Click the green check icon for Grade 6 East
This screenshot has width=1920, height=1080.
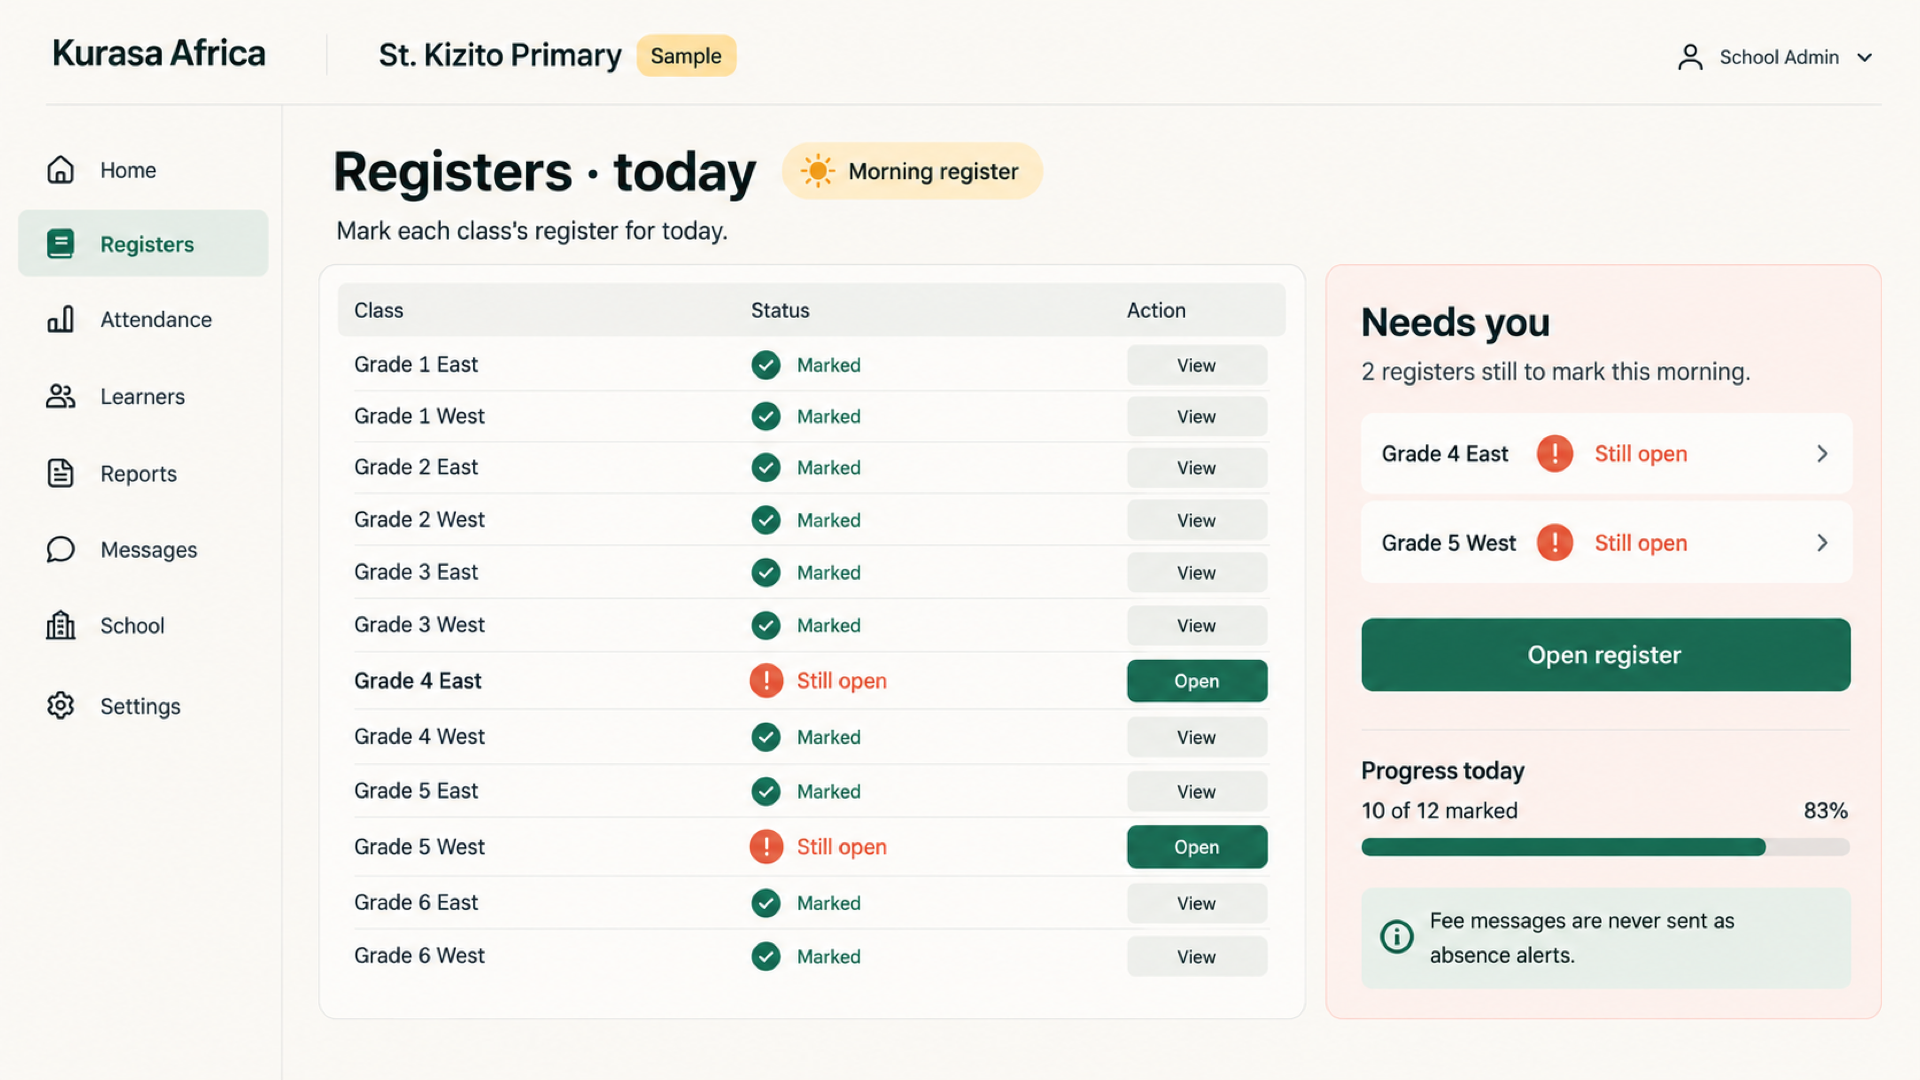[766, 903]
